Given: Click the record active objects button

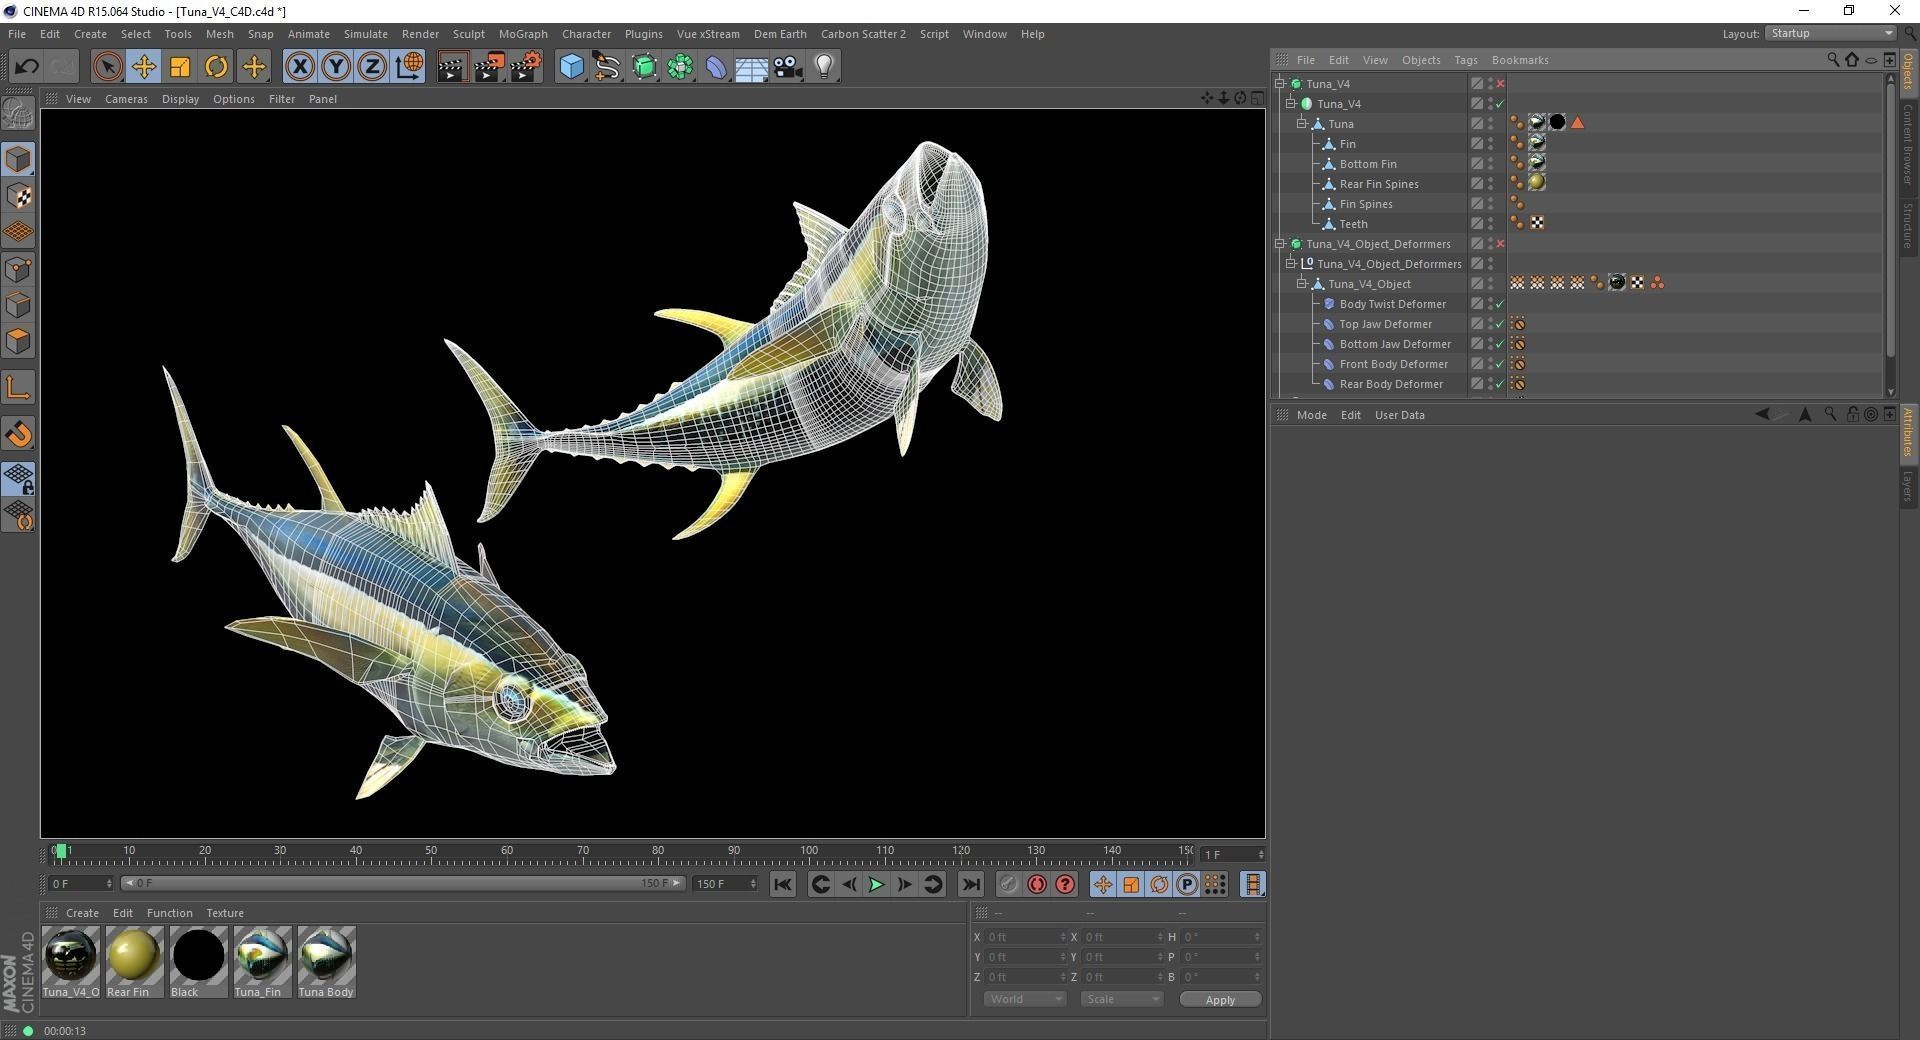Looking at the screenshot, I should 1008,884.
